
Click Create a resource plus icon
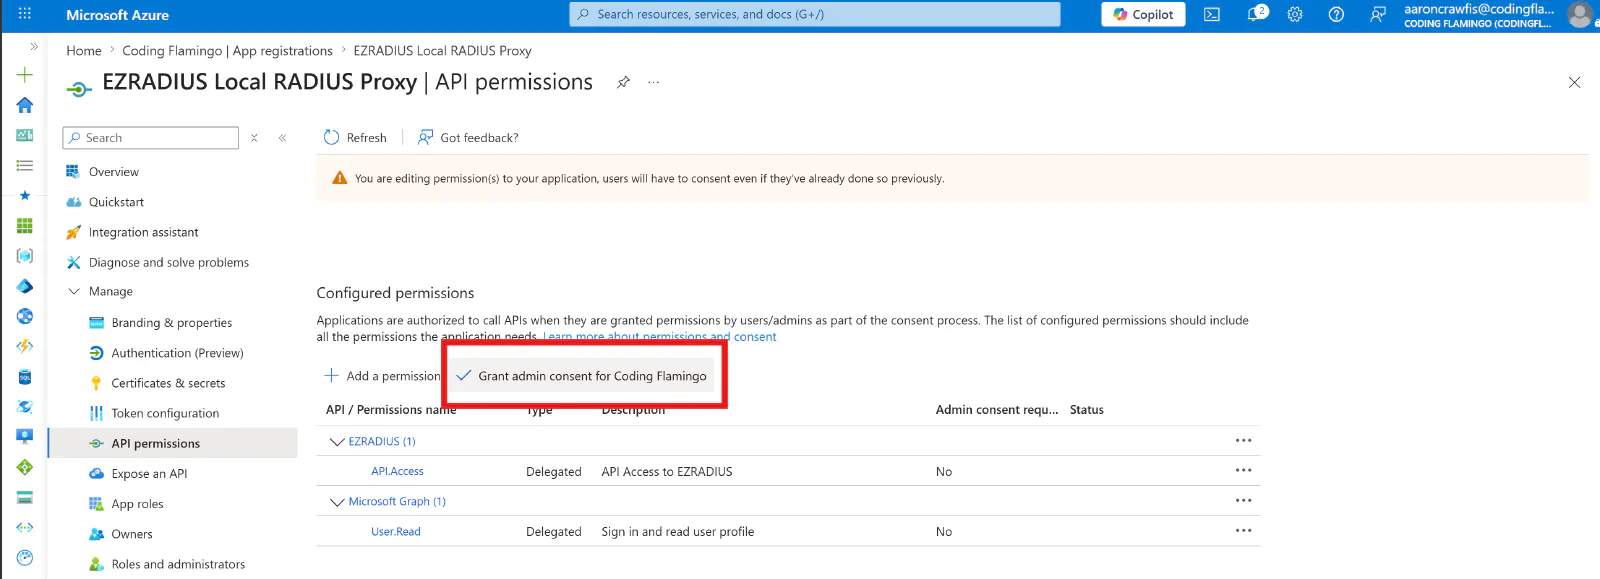(25, 75)
